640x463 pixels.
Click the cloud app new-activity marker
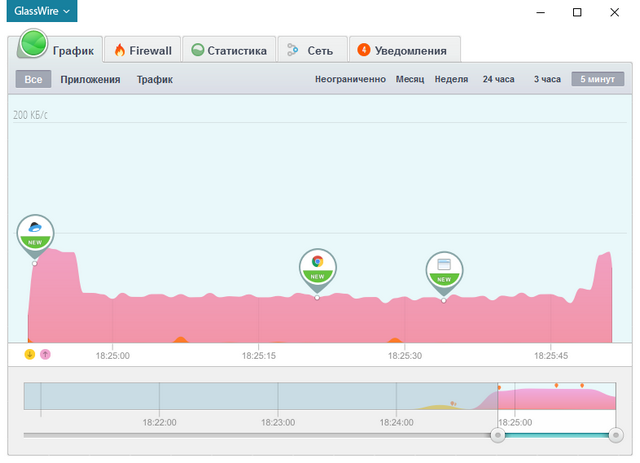pos(35,232)
